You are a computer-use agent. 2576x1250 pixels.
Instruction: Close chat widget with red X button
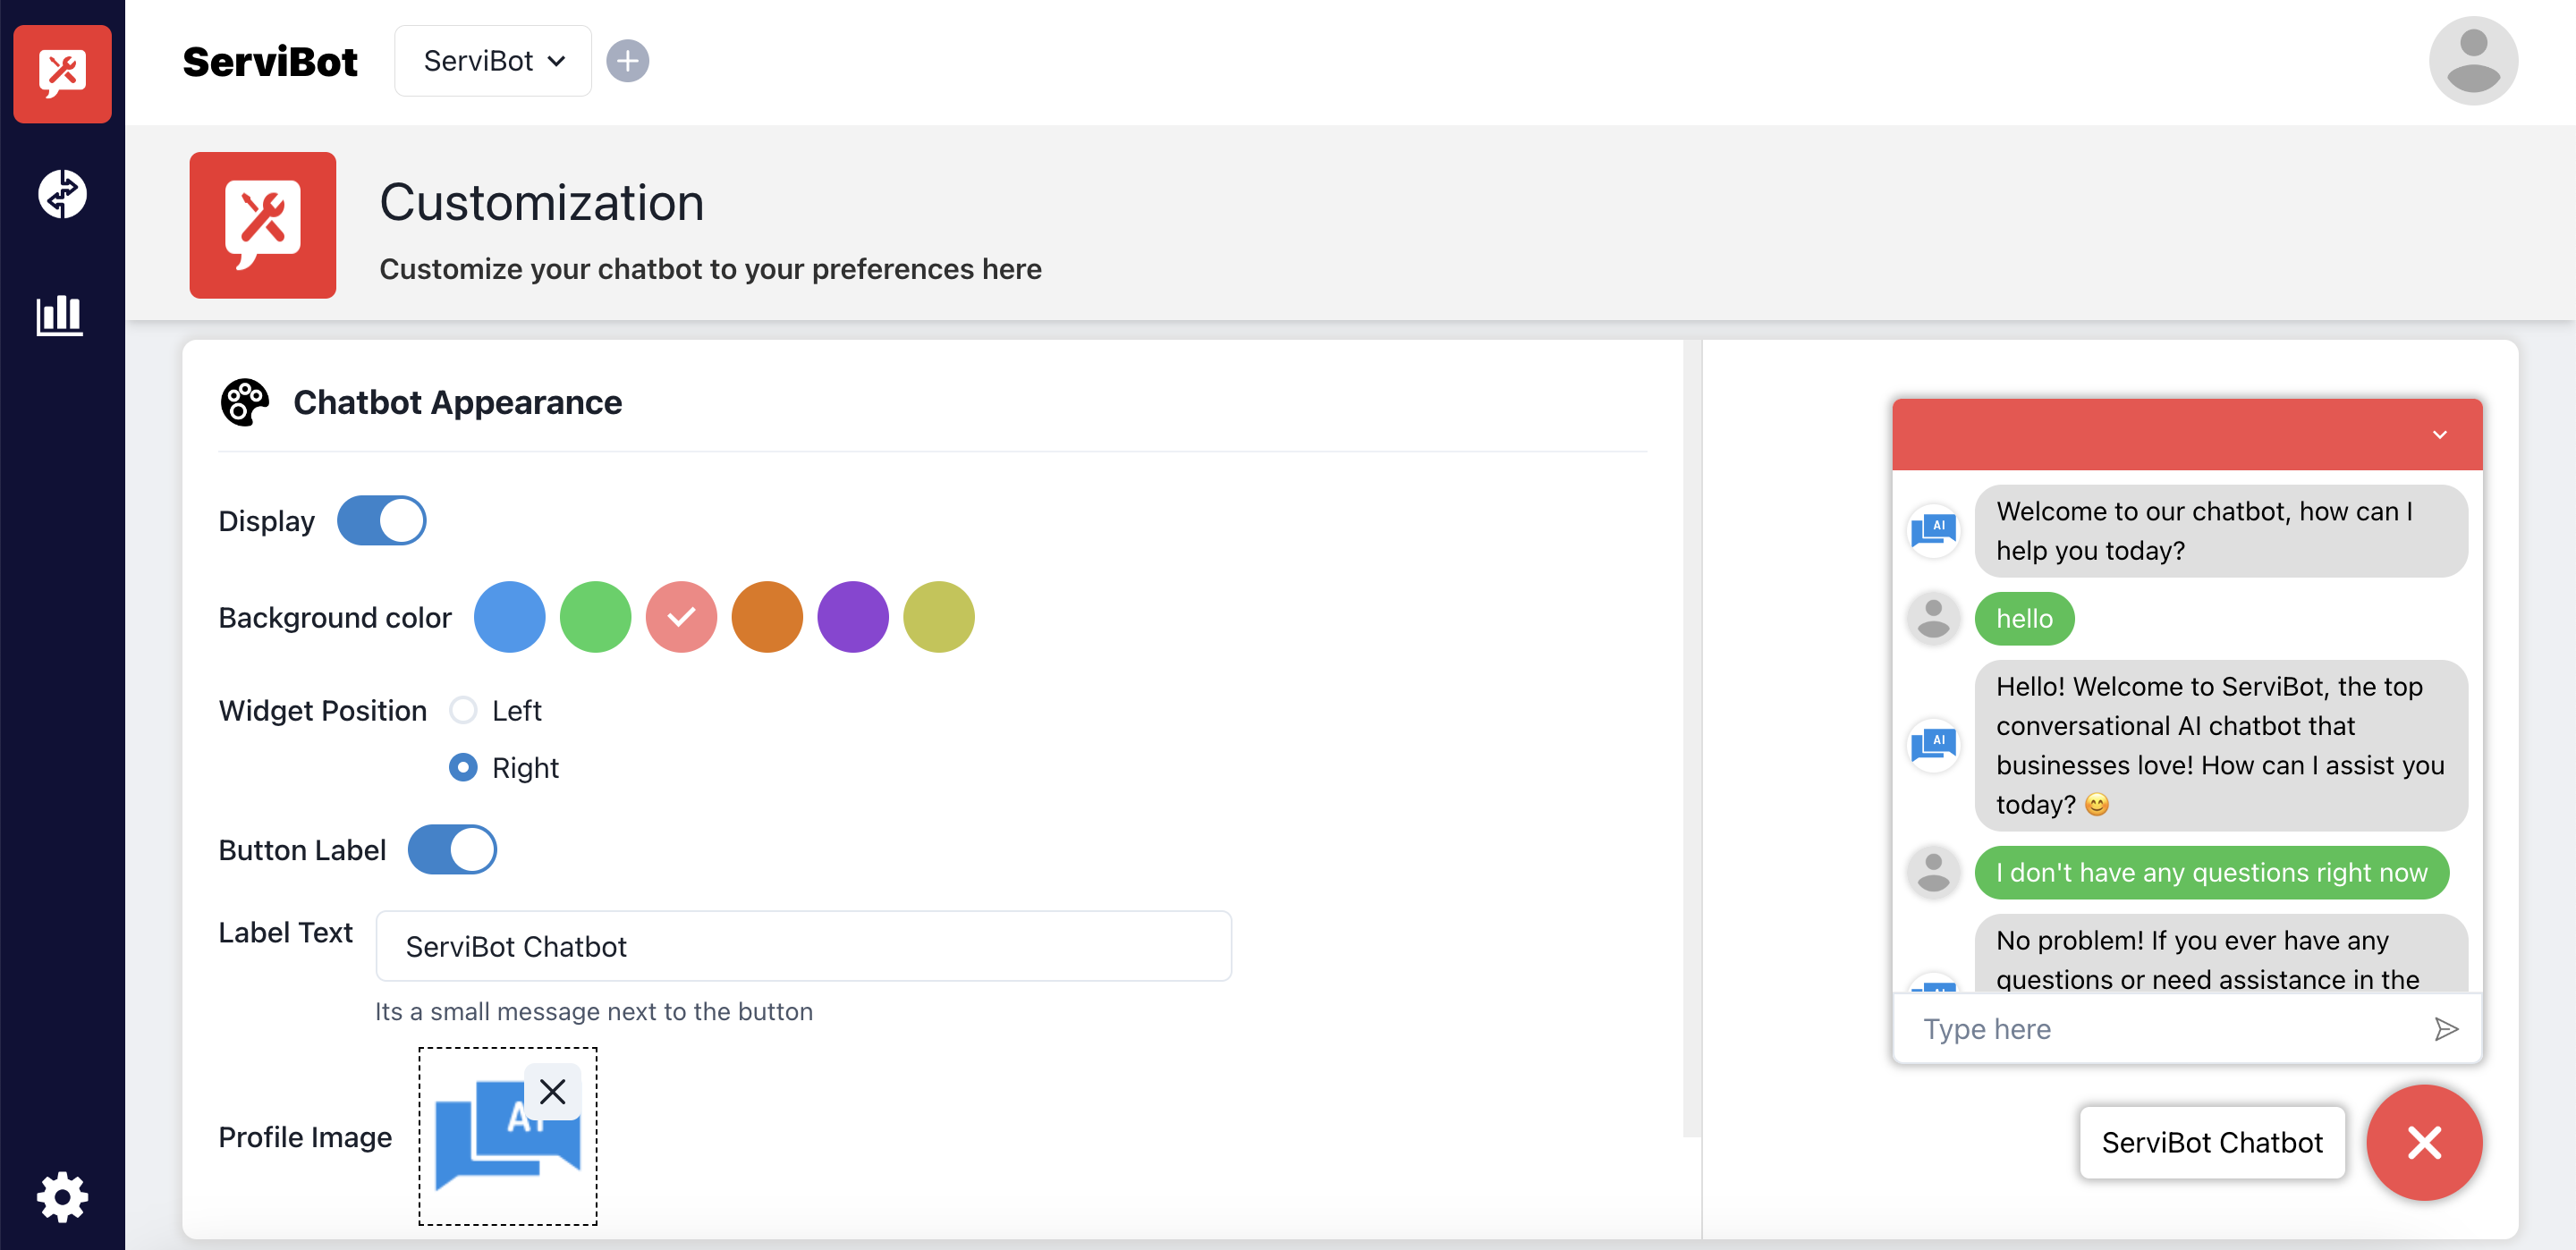tap(2424, 1142)
